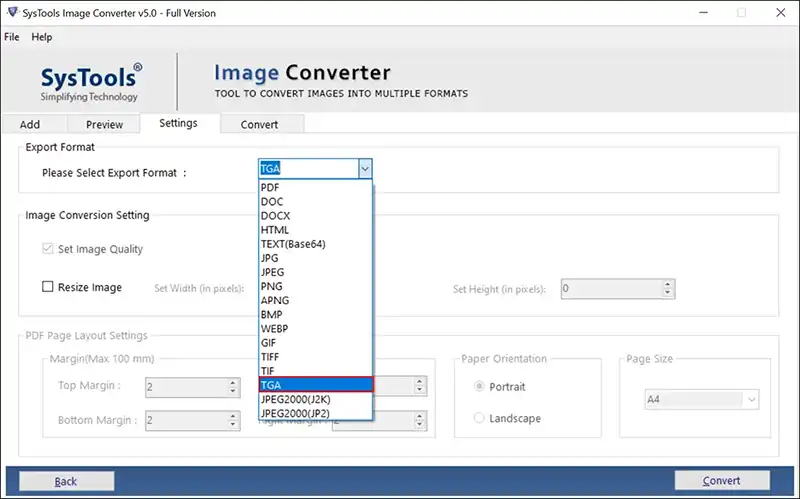Switch to the Preview tab
This screenshot has height=499, width=800.
click(104, 124)
